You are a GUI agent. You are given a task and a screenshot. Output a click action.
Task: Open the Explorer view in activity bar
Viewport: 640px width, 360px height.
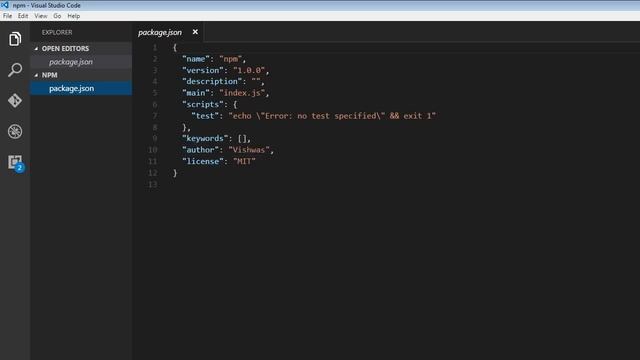(x=15, y=39)
